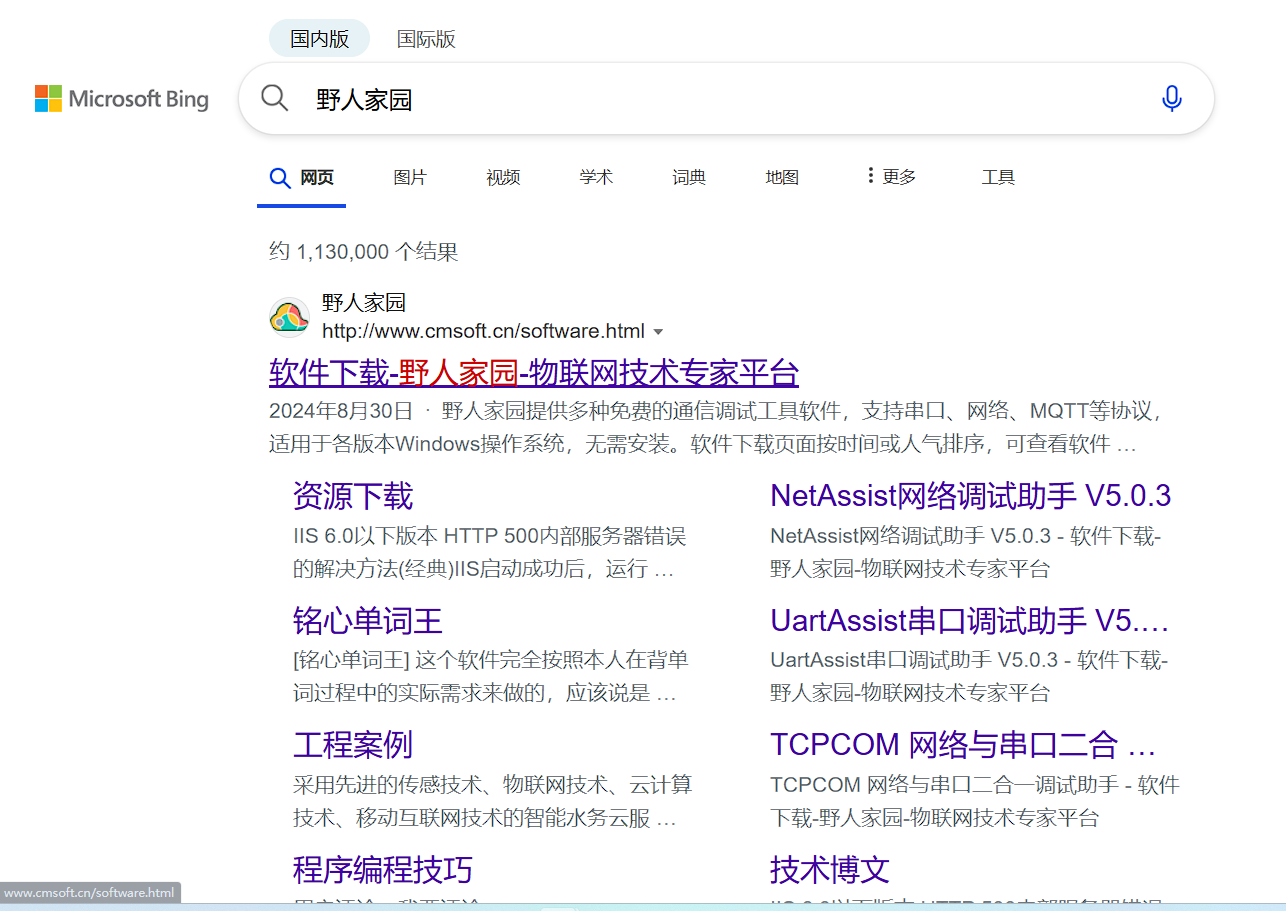Open the 程序编程技巧 sublink
The image size is (1286, 911).
click(x=383, y=869)
